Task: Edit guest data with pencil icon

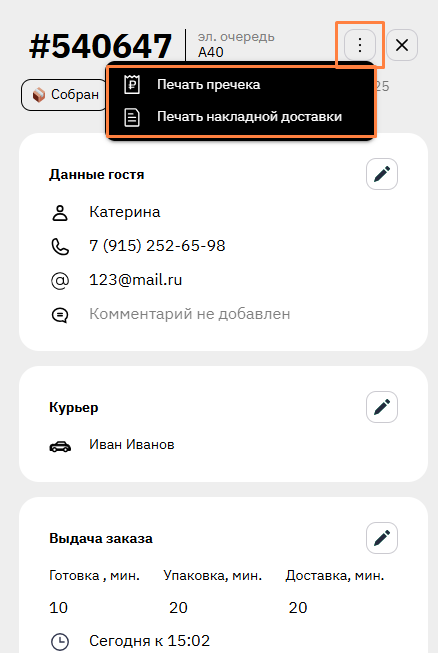Action: (x=382, y=174)
